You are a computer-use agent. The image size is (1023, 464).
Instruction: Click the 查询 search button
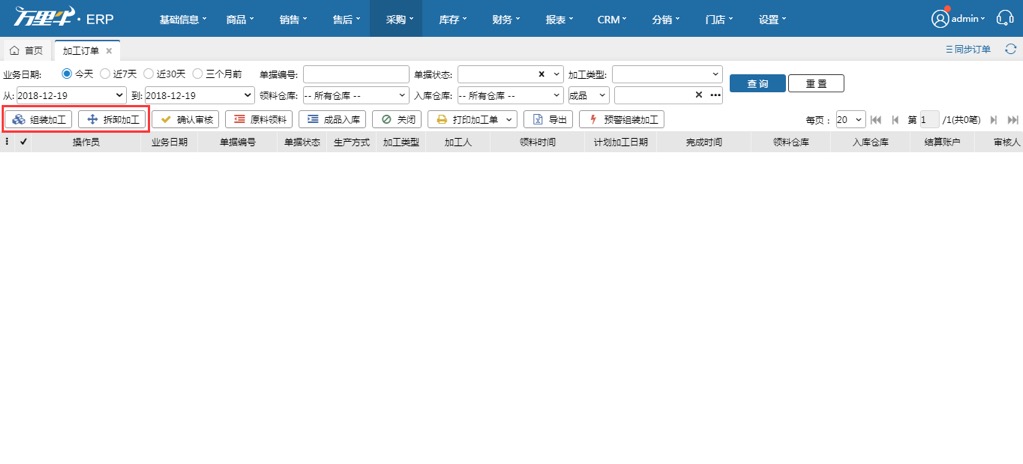[757, 84]
